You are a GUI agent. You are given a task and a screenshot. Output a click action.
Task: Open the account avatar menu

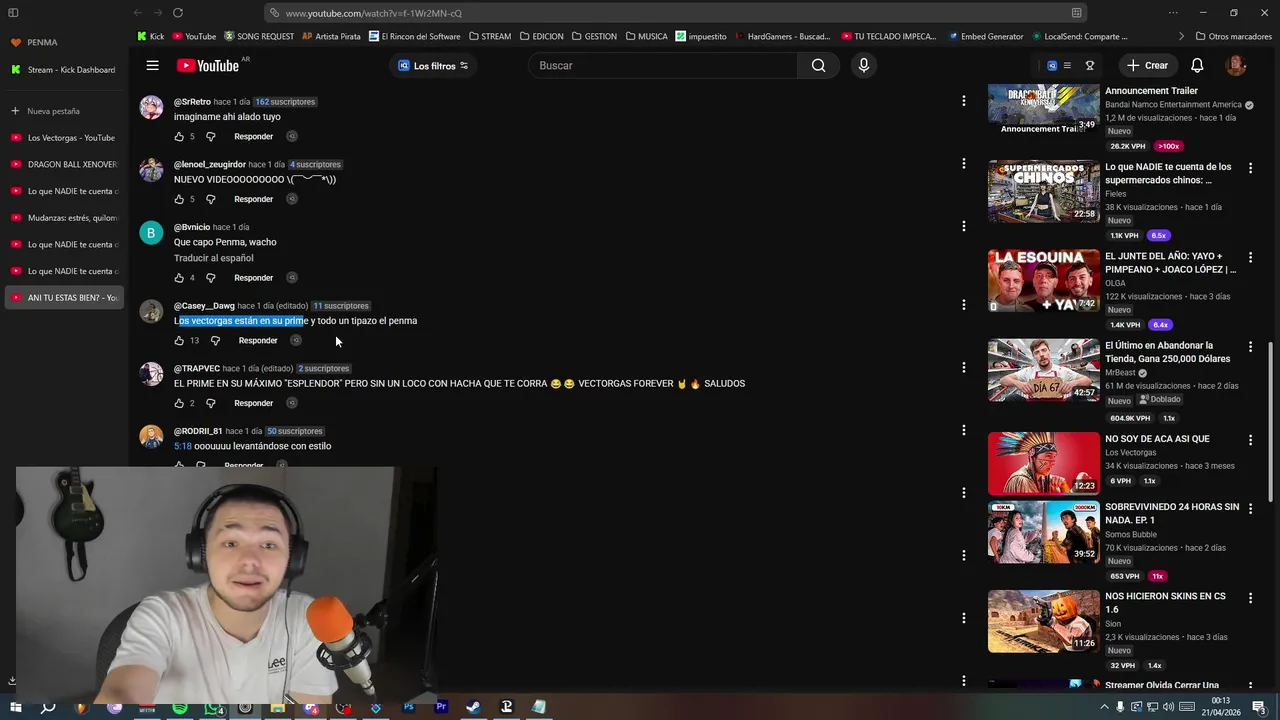point(1236,65)
